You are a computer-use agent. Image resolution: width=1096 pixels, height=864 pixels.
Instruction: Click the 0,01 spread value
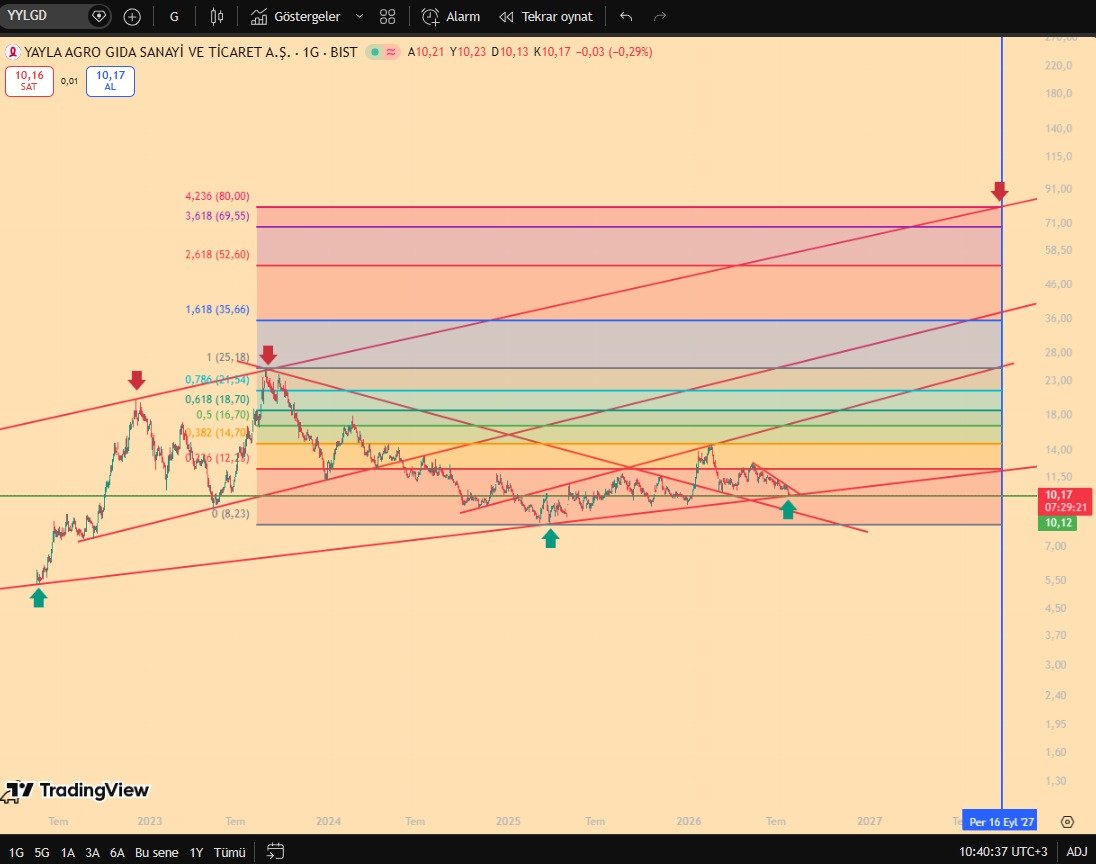click(69, 81)
